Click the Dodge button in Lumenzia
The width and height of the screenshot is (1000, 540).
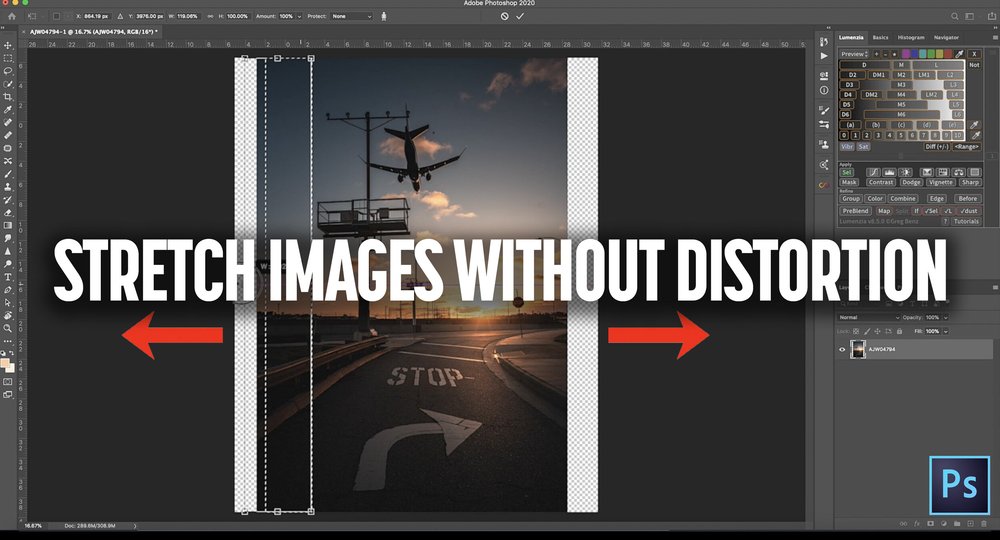(x=911, y=182)
